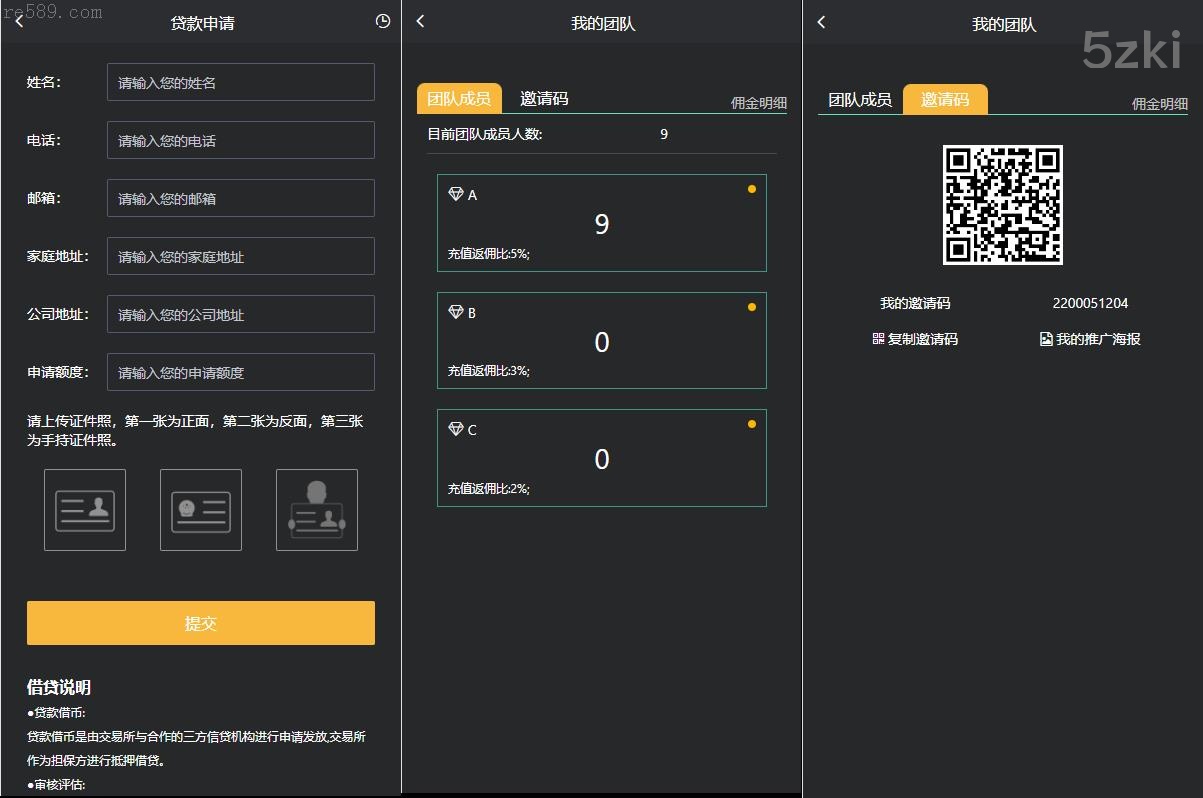Go back from loan application page
The width and height of the screenshot is (1203, 798).
(x=19, y=22)
